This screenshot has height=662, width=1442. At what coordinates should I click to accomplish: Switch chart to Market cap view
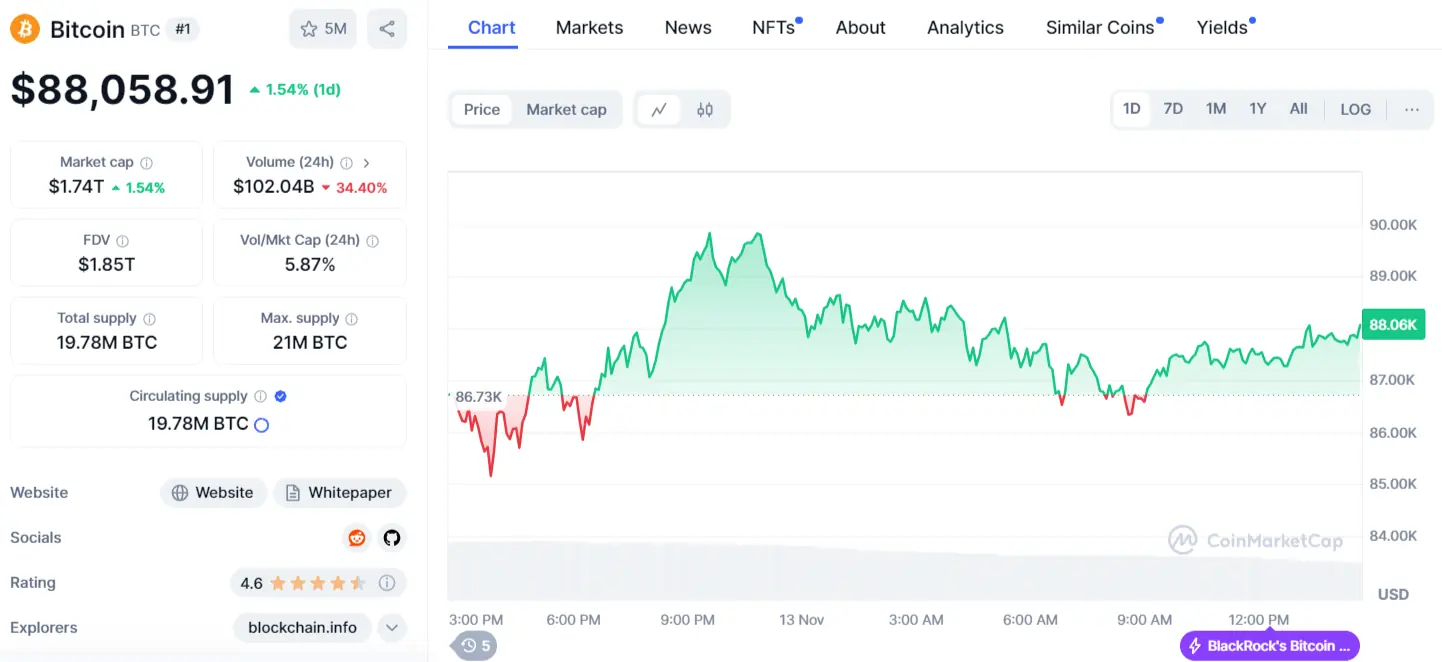[x=566, y=110]
